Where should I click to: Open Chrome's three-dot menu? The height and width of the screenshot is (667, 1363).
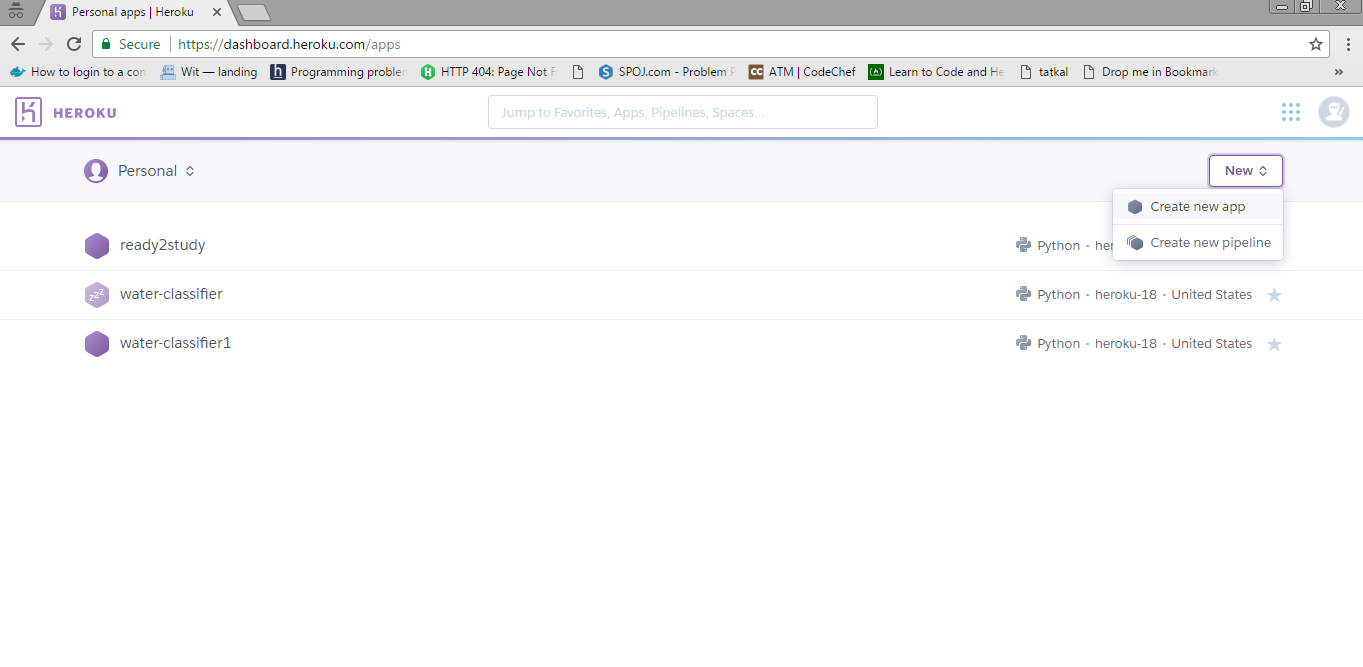(x=1348, y=44)
